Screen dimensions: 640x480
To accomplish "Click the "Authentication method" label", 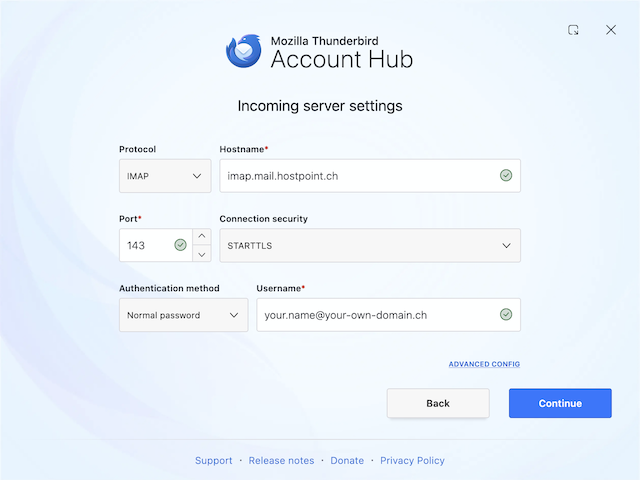I will (169, 289).
